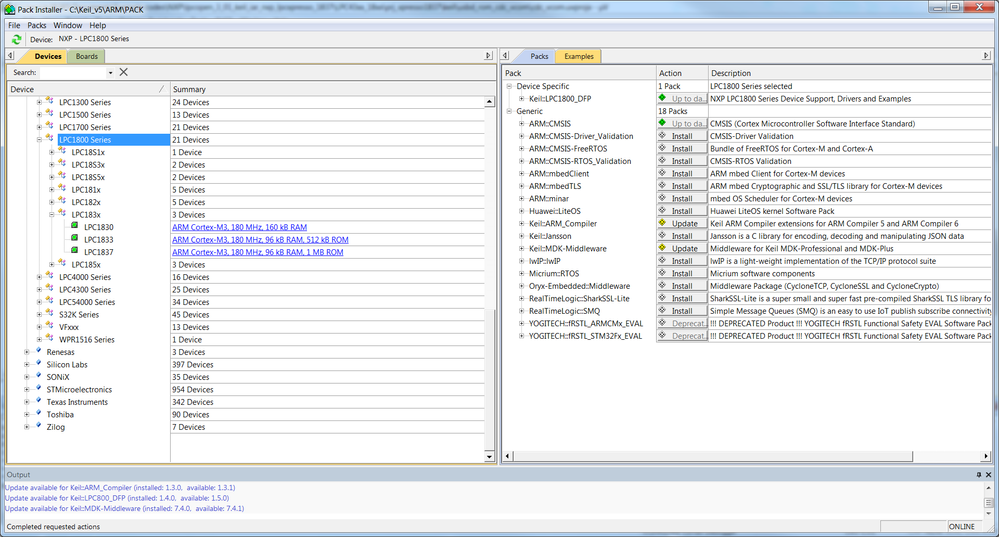Install the Huawei::LiteOS pack

point(682,211)
